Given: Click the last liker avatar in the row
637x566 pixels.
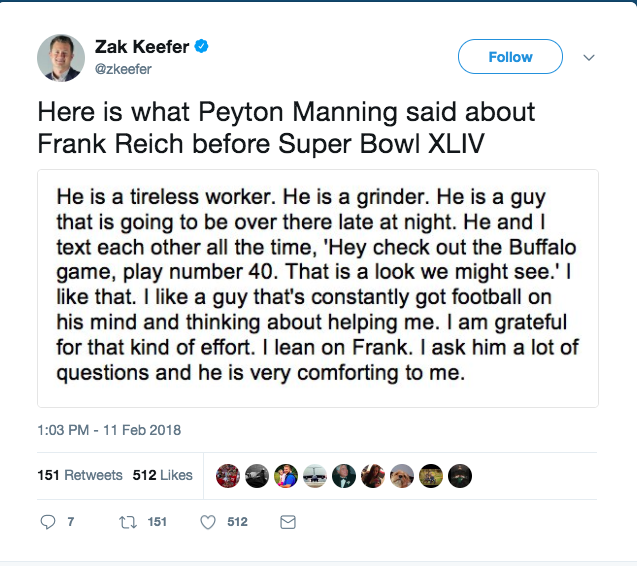Looking at the screenshot, I should pyautogui.click(x=460, y=476).
